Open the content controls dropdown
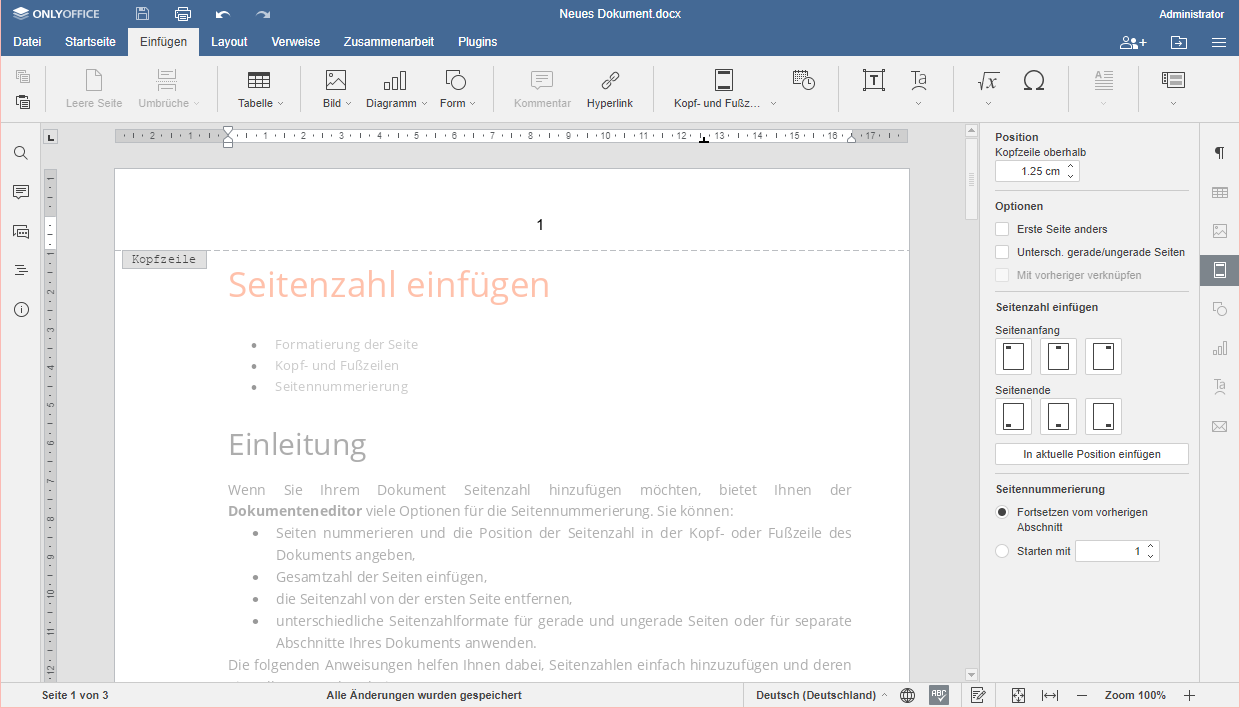The width and height of the screenshot is (1240, 708). pyautogui.click(x=1173, y=103)
